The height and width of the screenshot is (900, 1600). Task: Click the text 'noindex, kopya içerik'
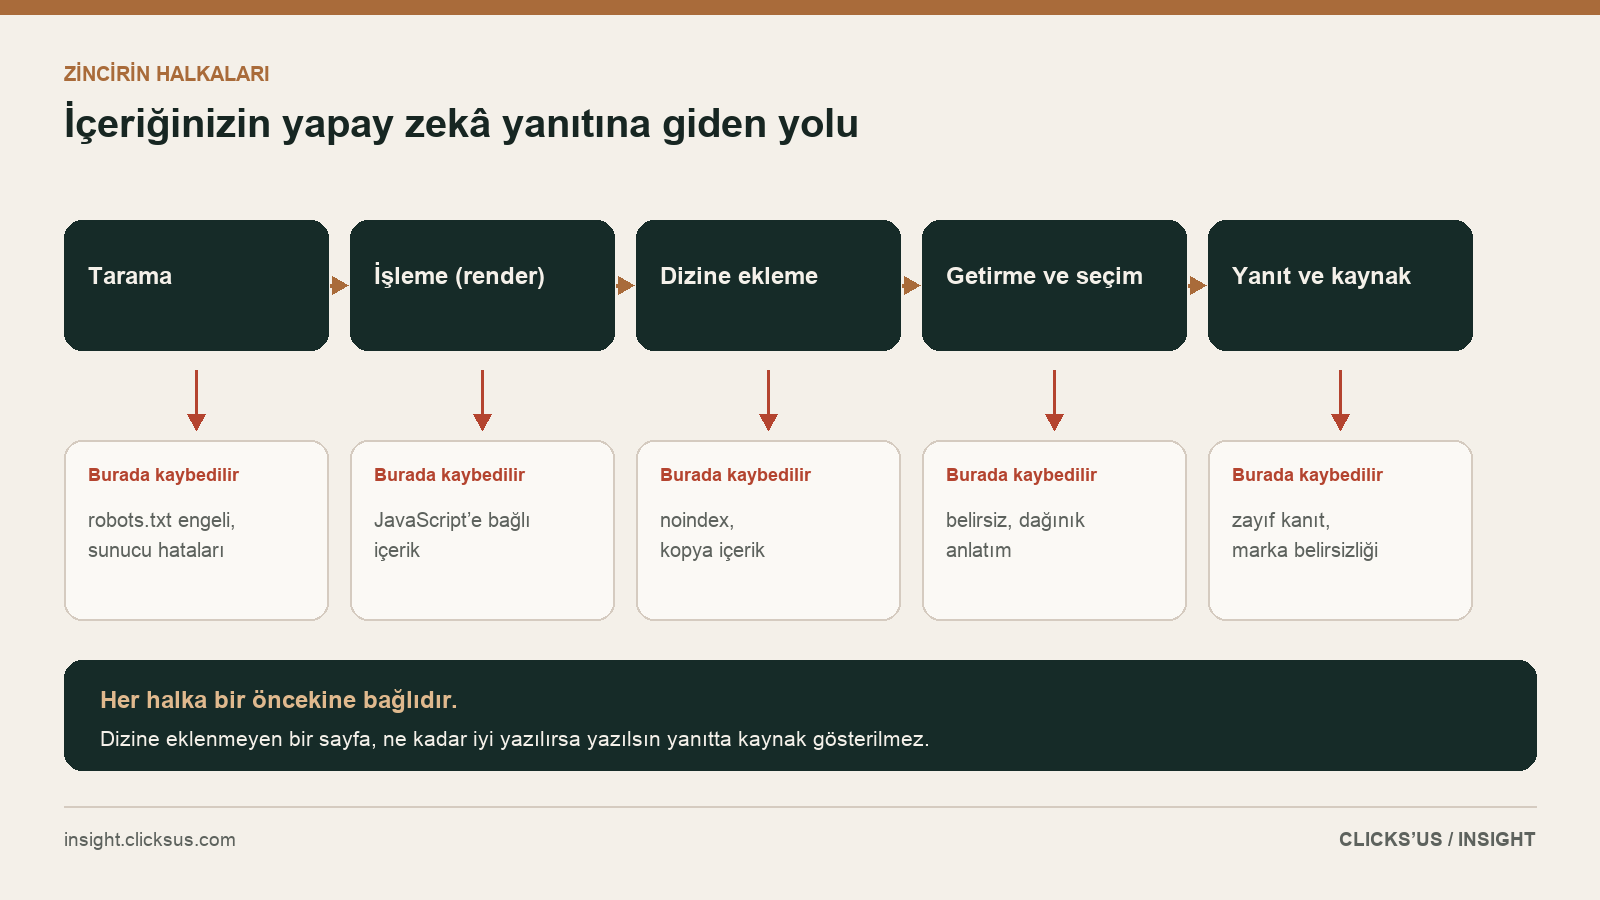712,535
